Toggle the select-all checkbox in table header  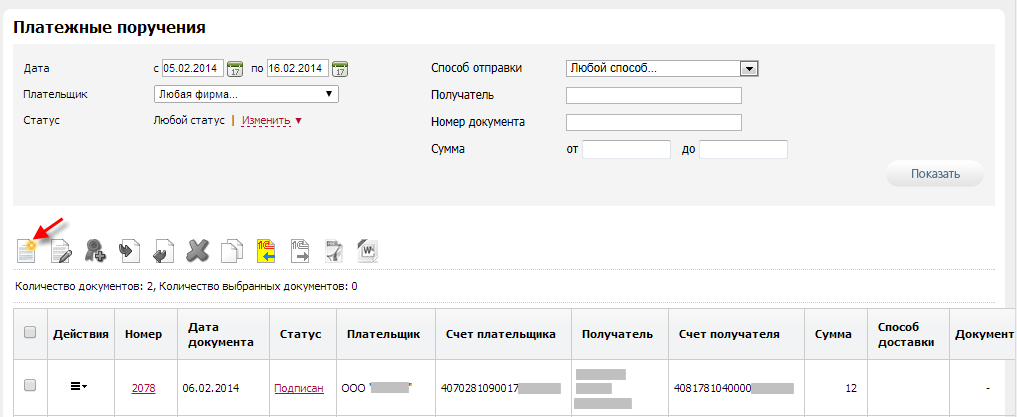(x=29, y=333)
